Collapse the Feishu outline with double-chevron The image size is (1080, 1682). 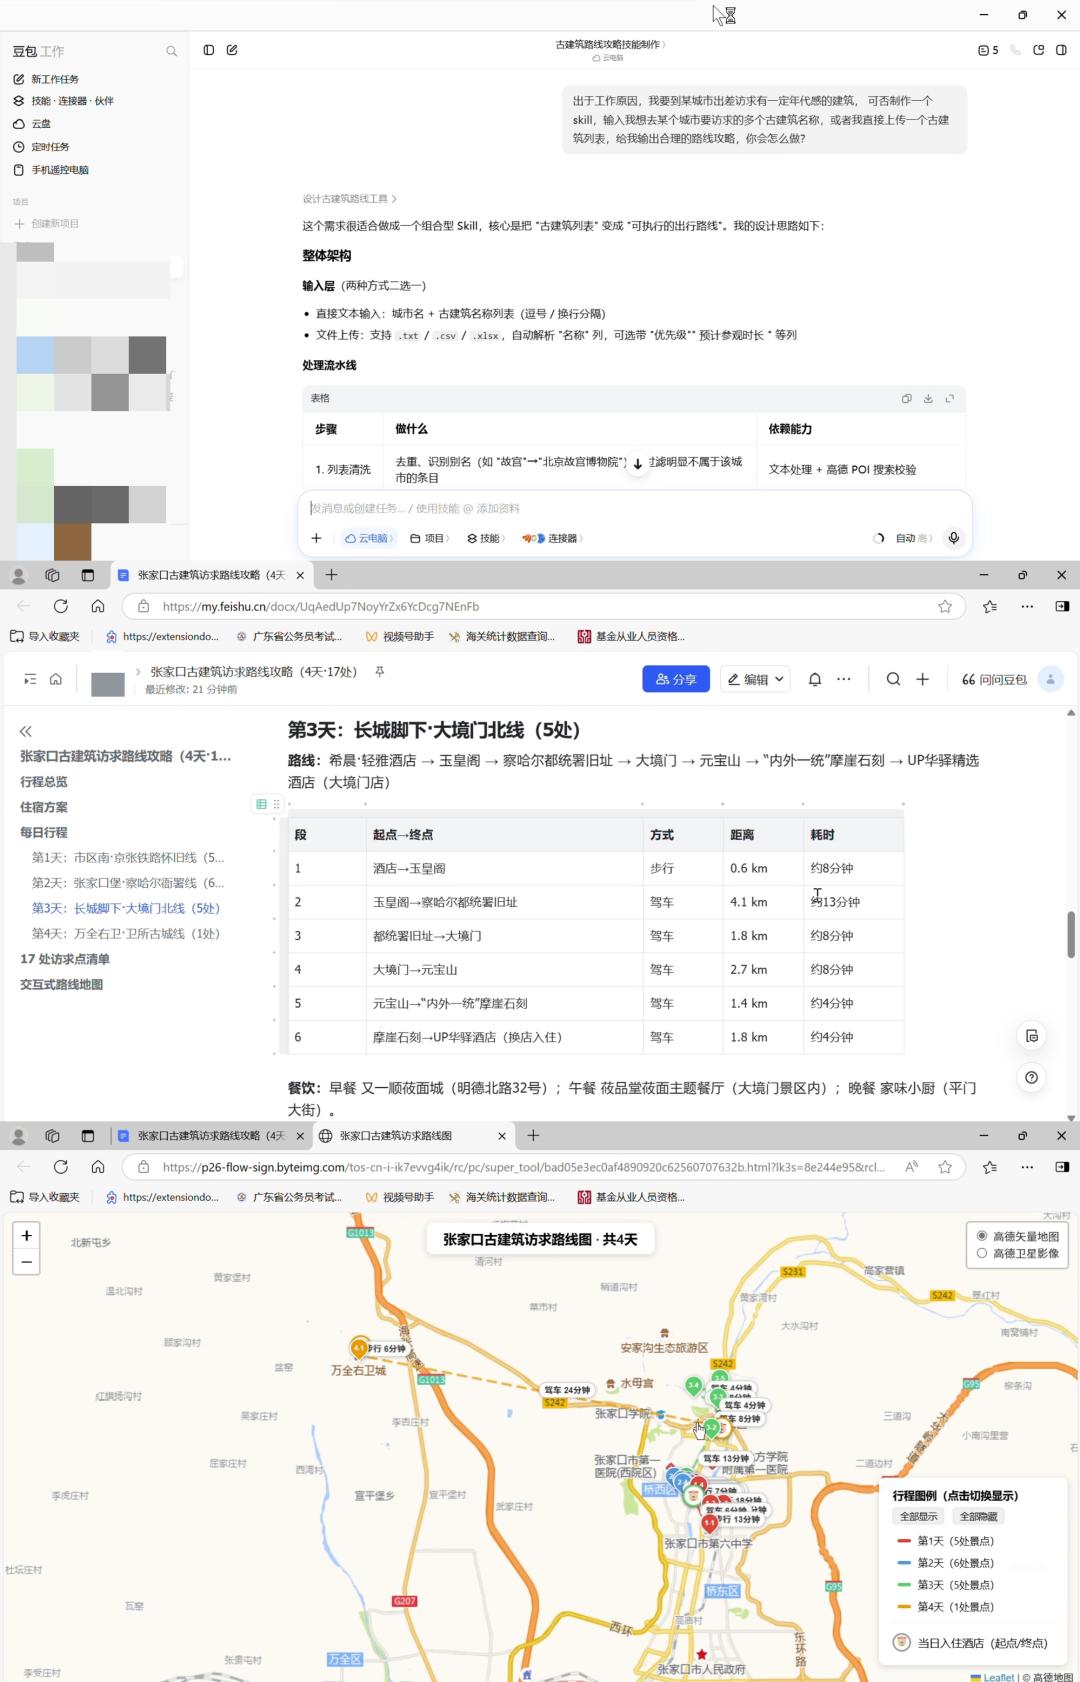click(x=26, y=732)
